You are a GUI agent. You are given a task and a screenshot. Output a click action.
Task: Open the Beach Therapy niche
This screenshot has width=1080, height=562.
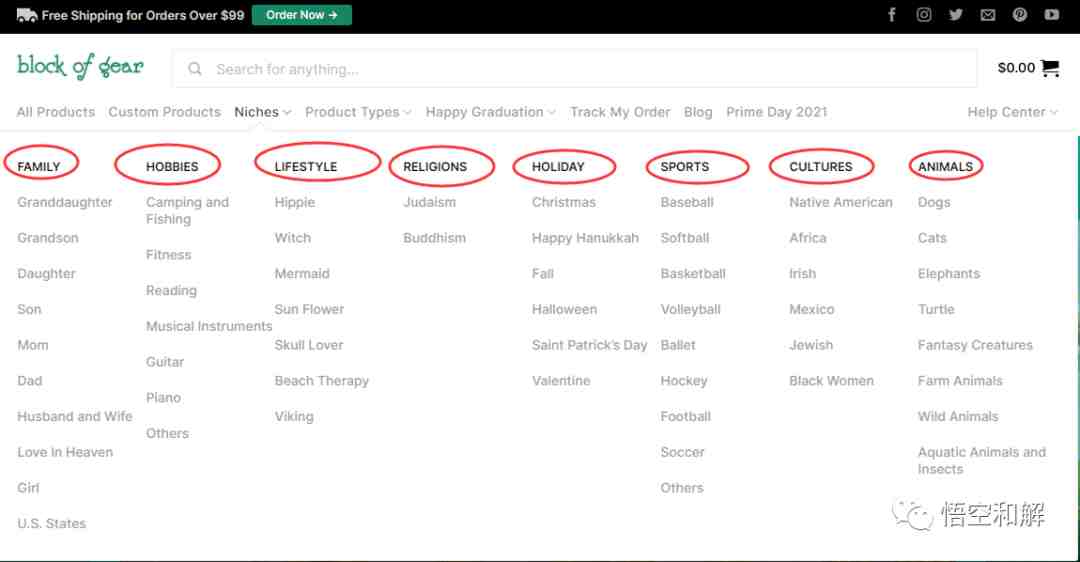click(322, 381)
